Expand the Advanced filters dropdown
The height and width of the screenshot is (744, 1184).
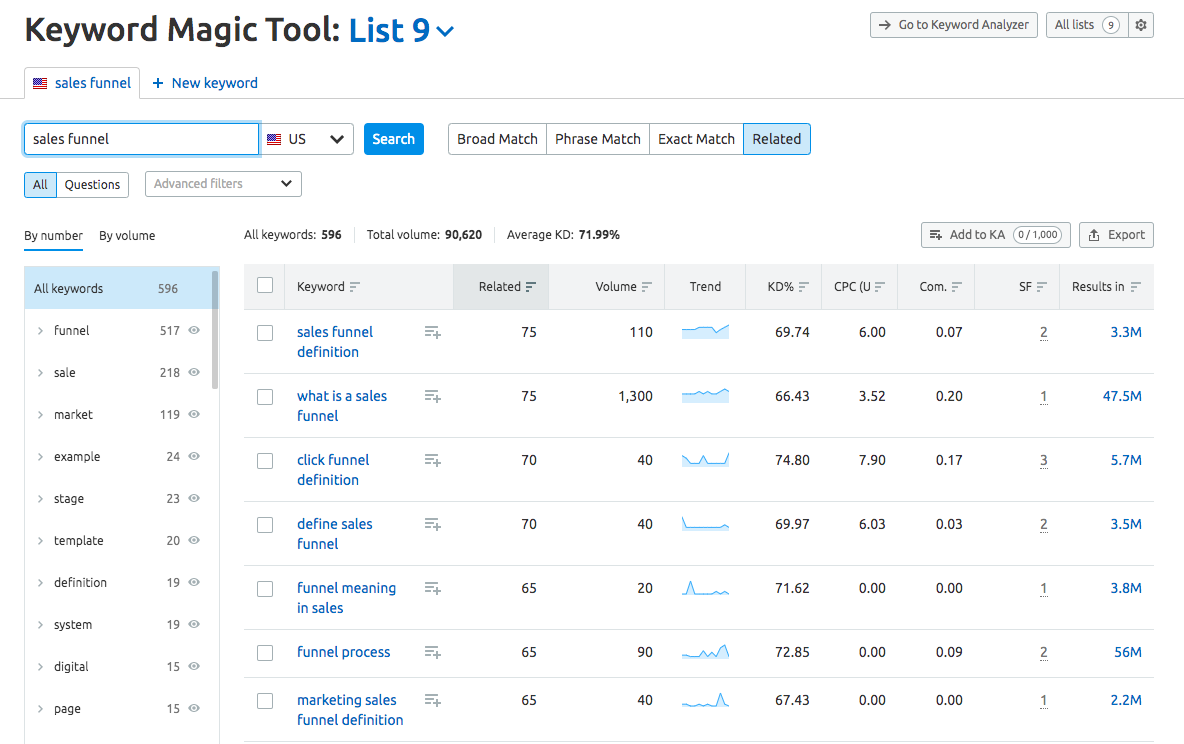(223, 184)
